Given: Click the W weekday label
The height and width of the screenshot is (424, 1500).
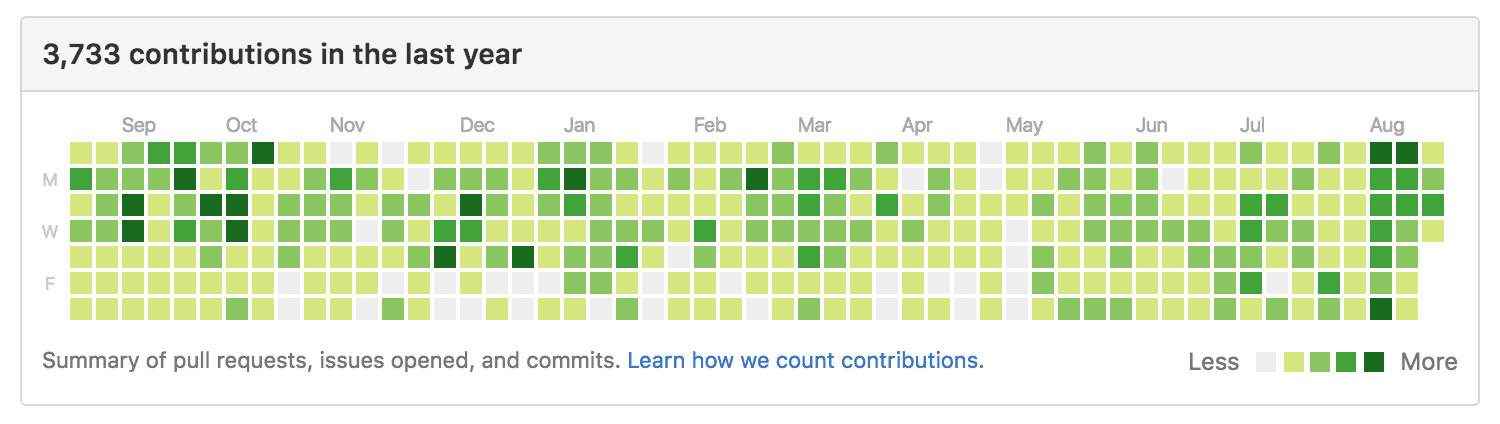Looking at the screenshot, I should (49, 232).
